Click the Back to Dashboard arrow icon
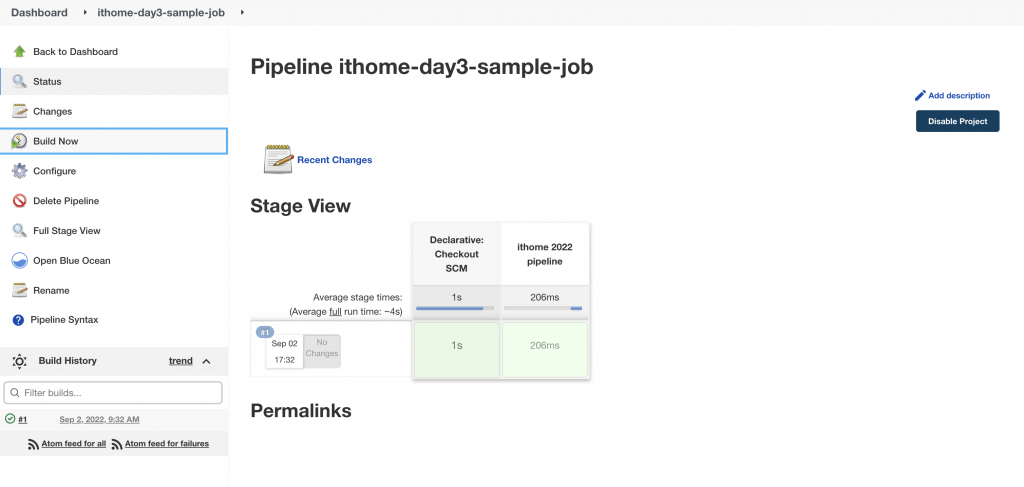 point(19,51)
